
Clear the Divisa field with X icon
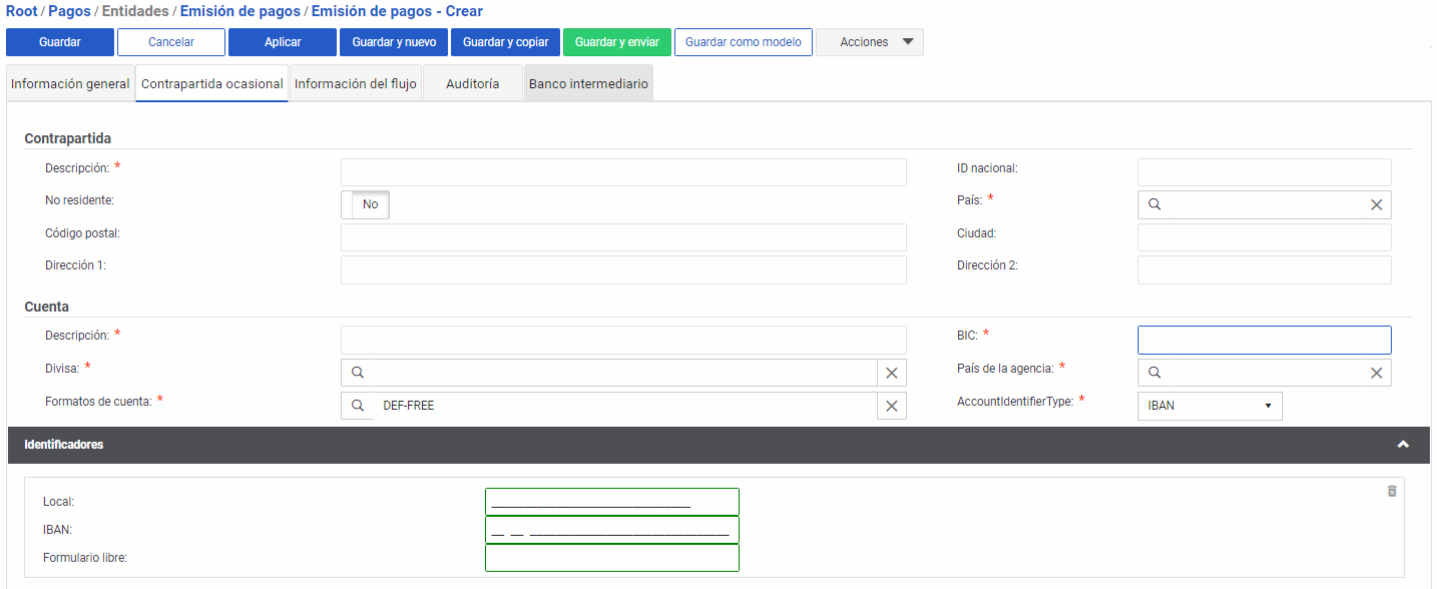coord(891,373)
